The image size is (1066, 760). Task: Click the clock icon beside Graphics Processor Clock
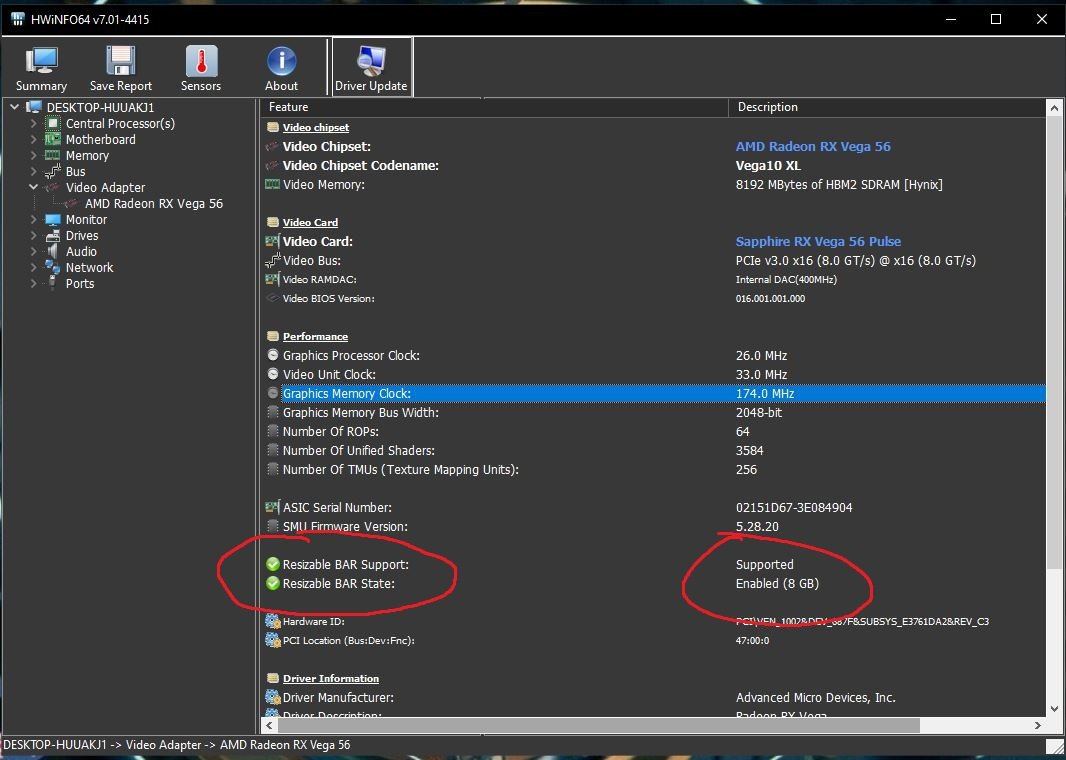tap(273, 355)
